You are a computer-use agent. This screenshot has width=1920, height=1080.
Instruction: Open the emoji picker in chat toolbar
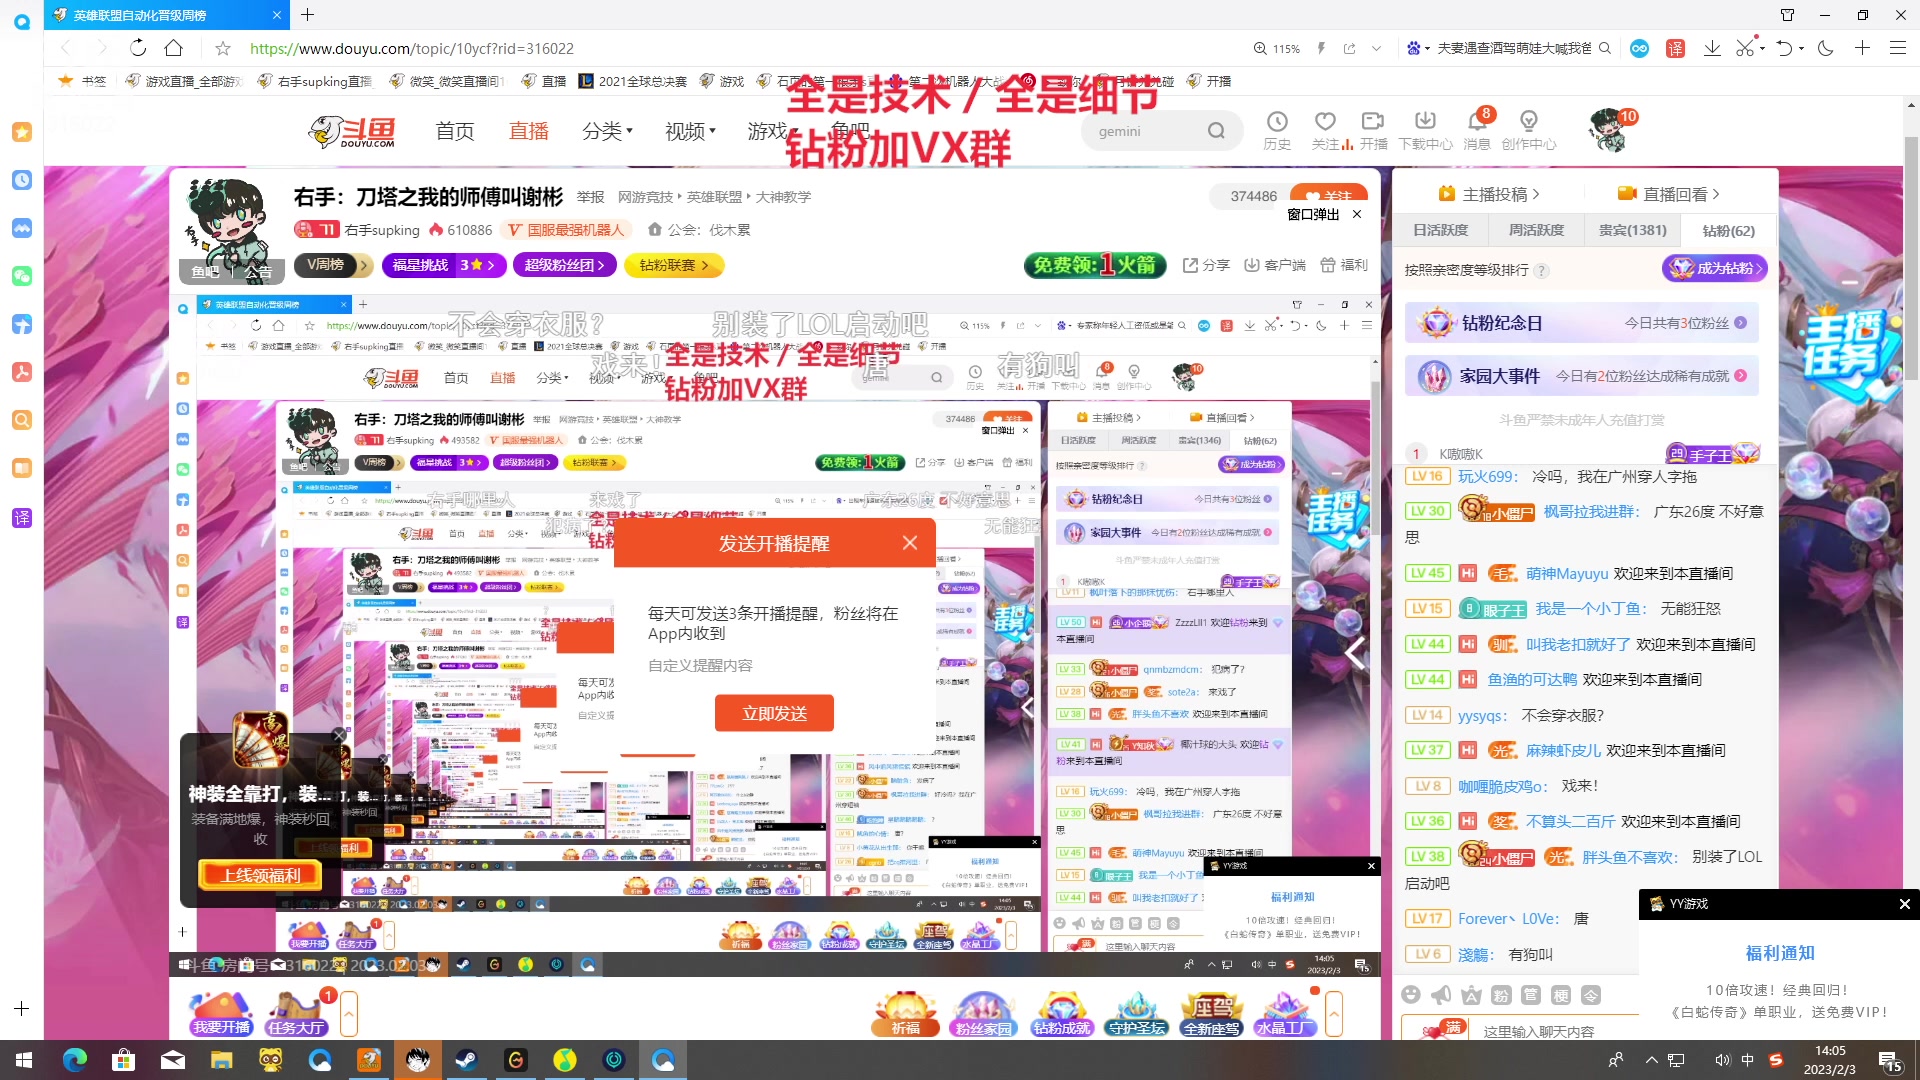(x=1411, y=994)
